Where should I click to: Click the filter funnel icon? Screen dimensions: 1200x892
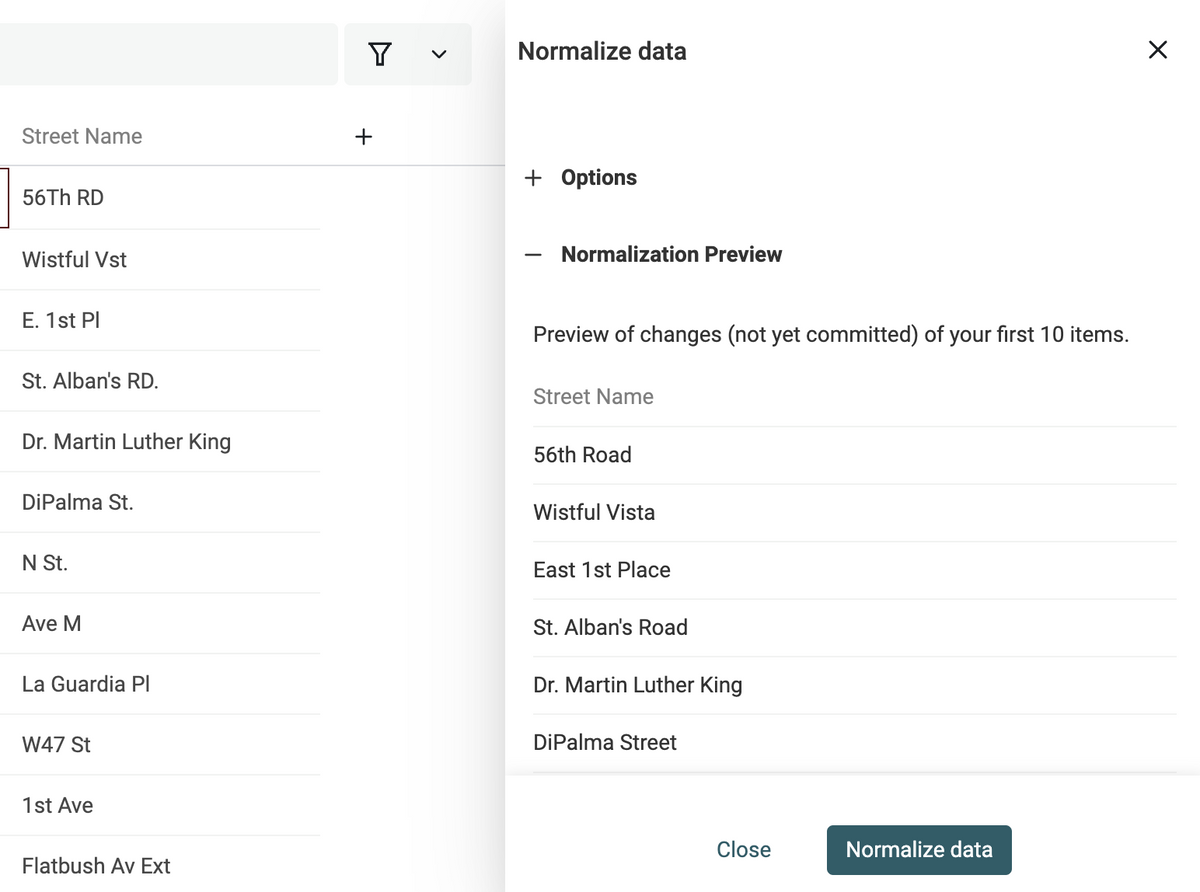(x=380, y=54)
